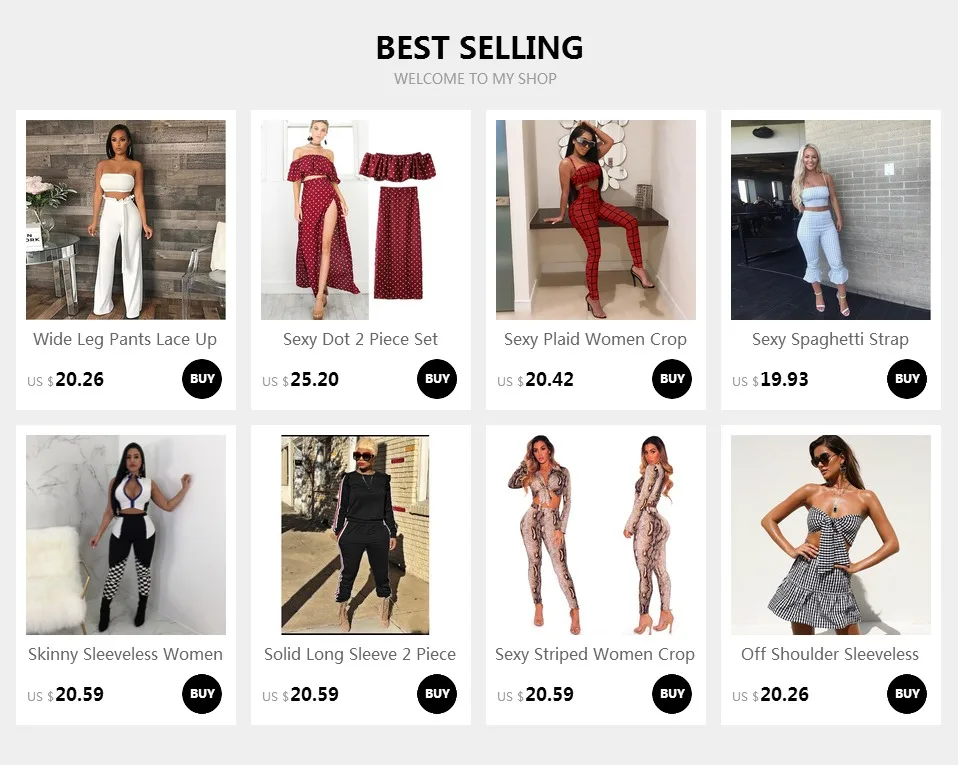Click BUY for Sexy Striped Women Crop
958x765 pixels.
tap(672, 694)
